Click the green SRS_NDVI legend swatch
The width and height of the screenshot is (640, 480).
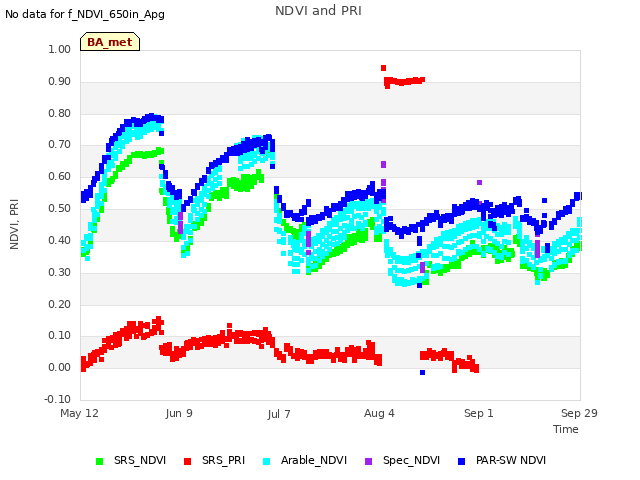[99, 461]
